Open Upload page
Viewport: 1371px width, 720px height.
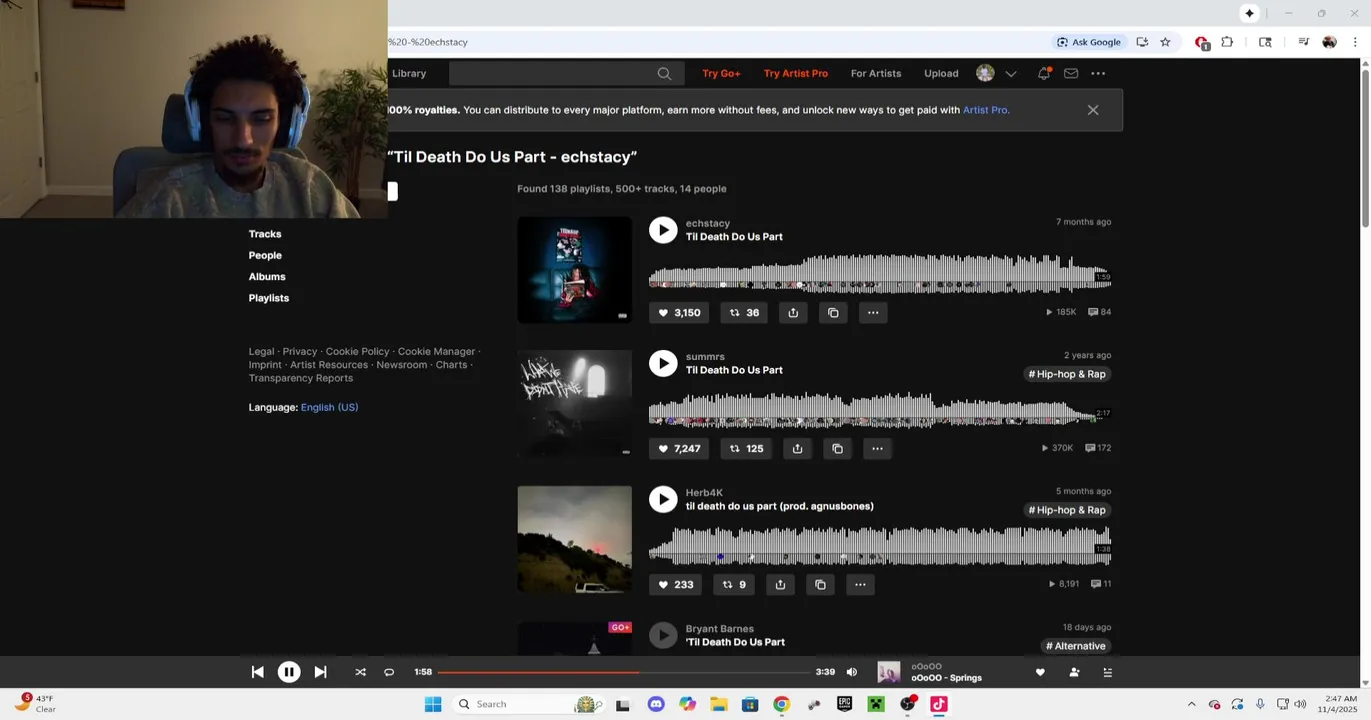pos(941,74)
